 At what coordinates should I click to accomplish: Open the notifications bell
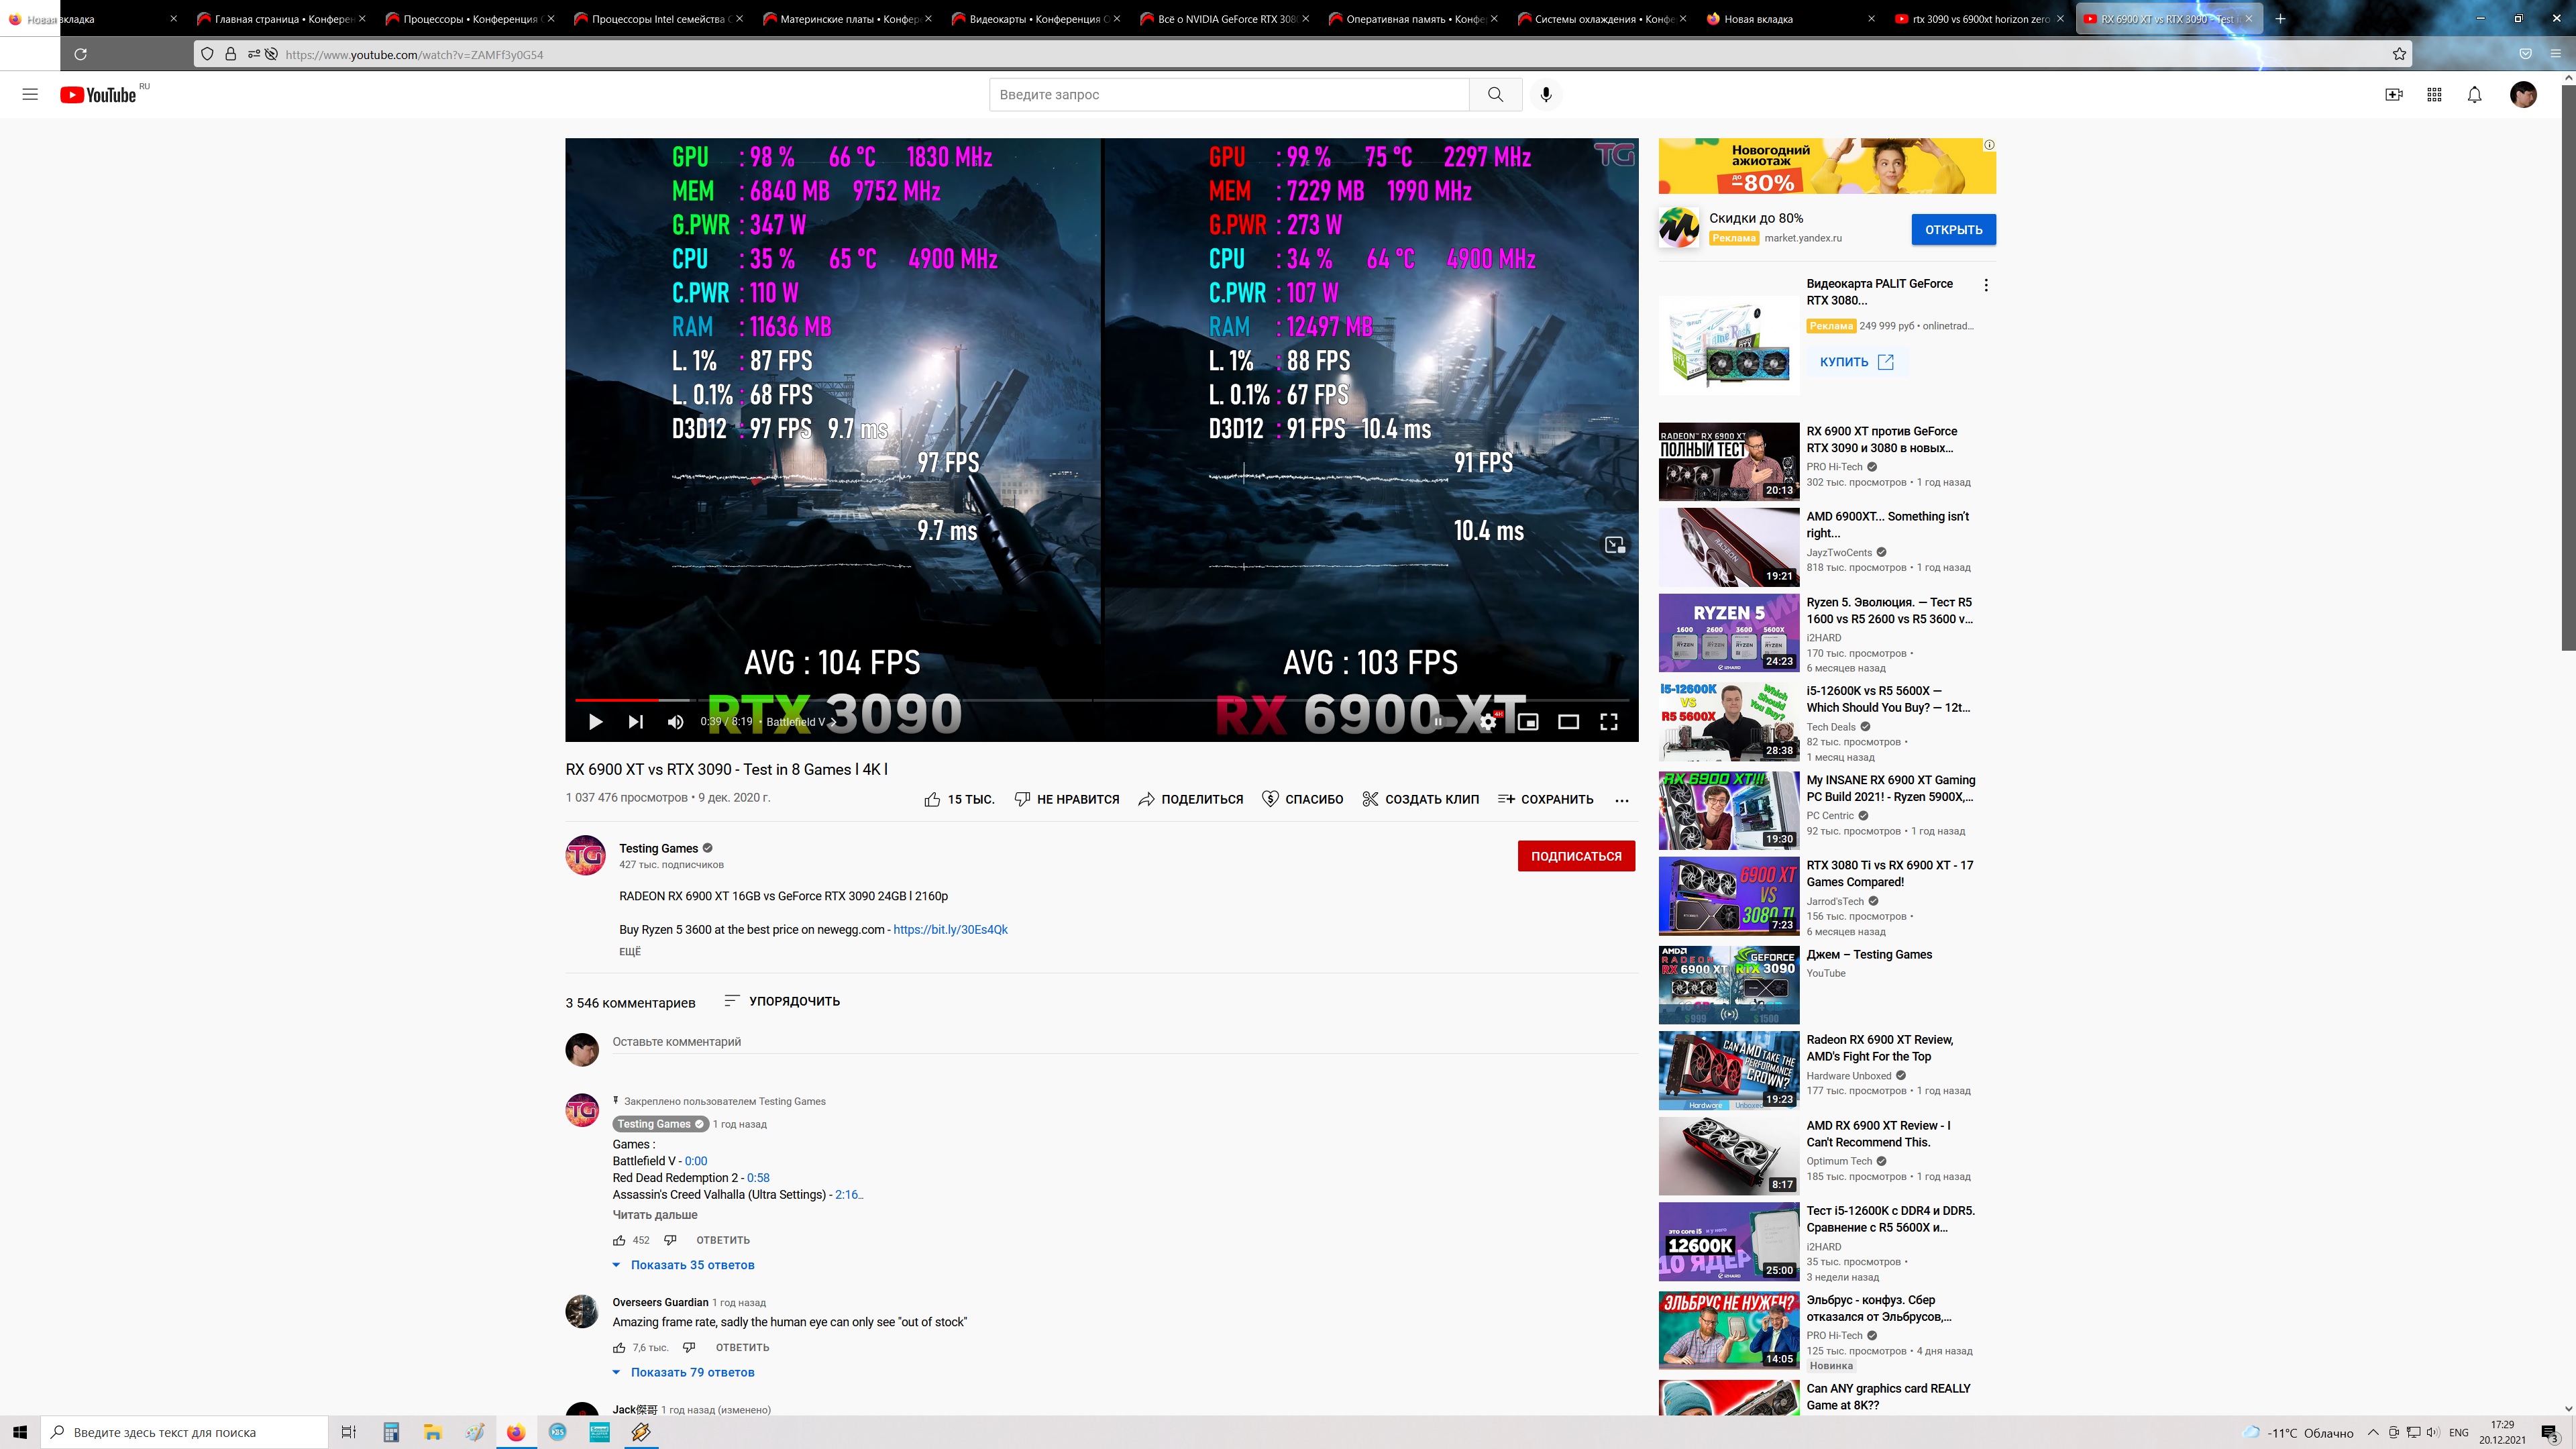coord(2474,94)
